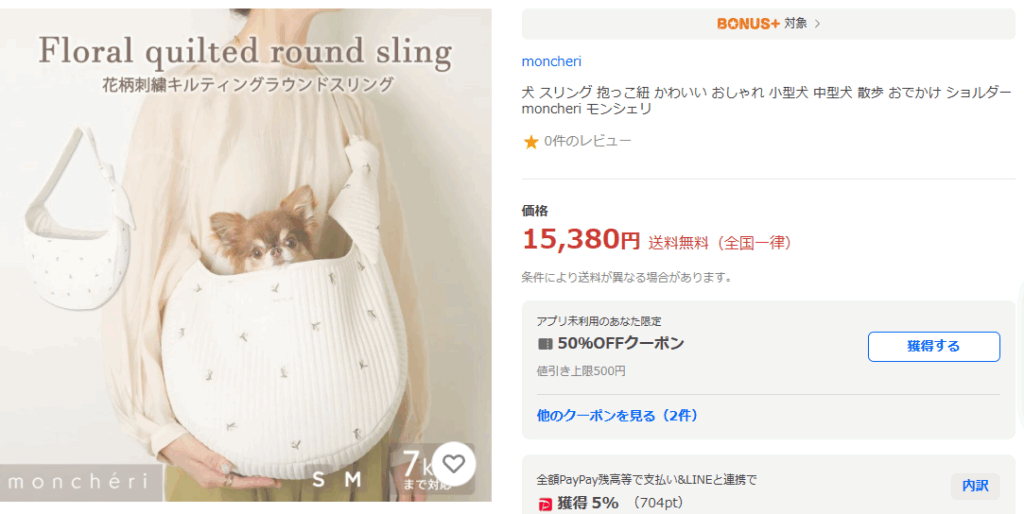Expand 他のクーポンを見る（2件）

click(x=617, y=415)
